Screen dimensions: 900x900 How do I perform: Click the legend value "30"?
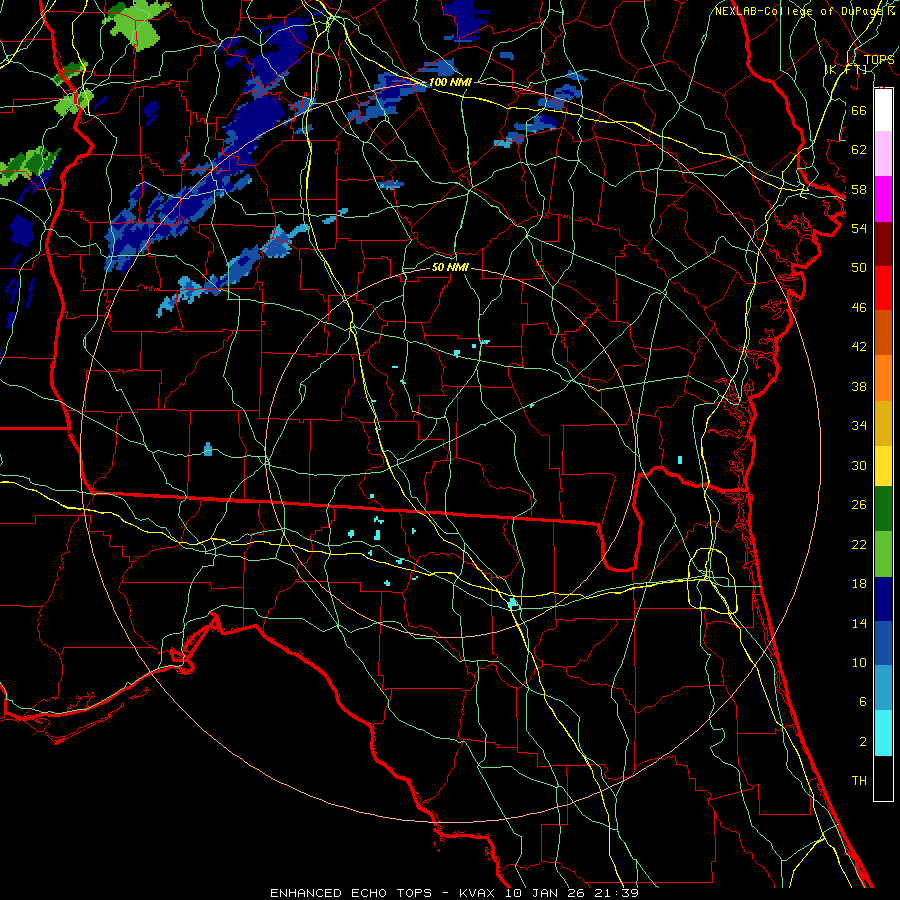pos(859,465)
